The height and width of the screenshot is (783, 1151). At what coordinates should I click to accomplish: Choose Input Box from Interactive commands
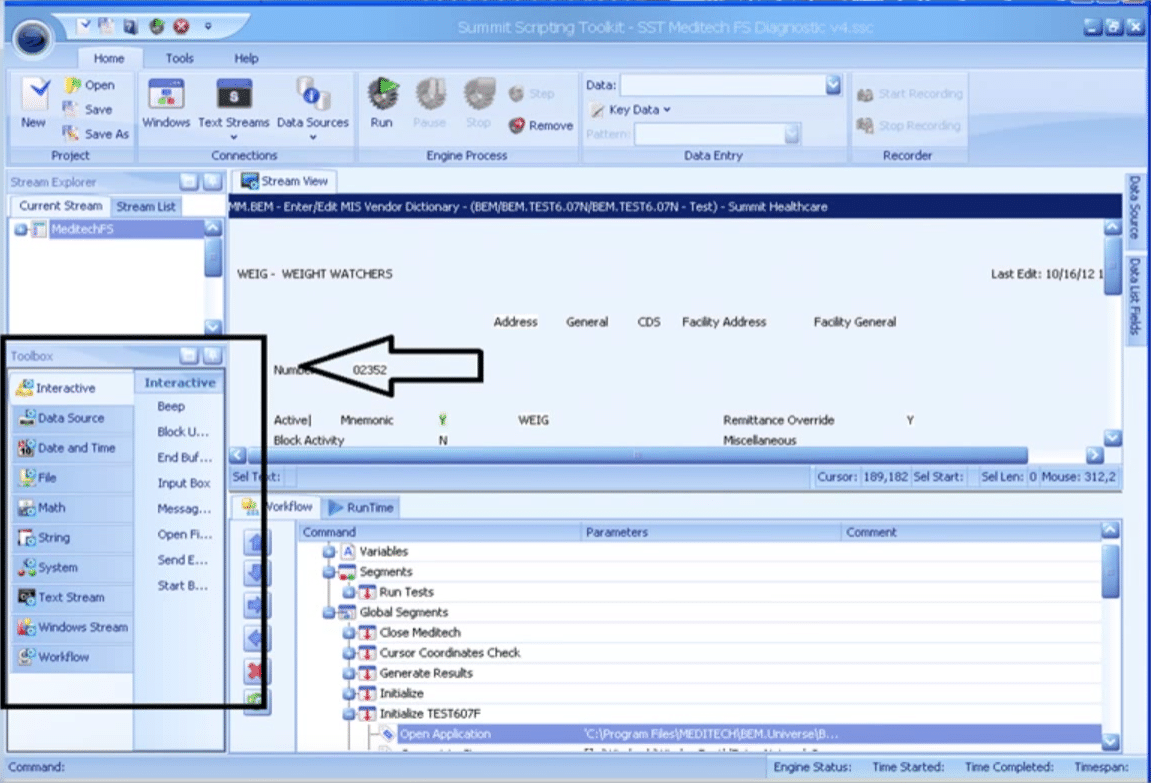(x=184, y=484)
